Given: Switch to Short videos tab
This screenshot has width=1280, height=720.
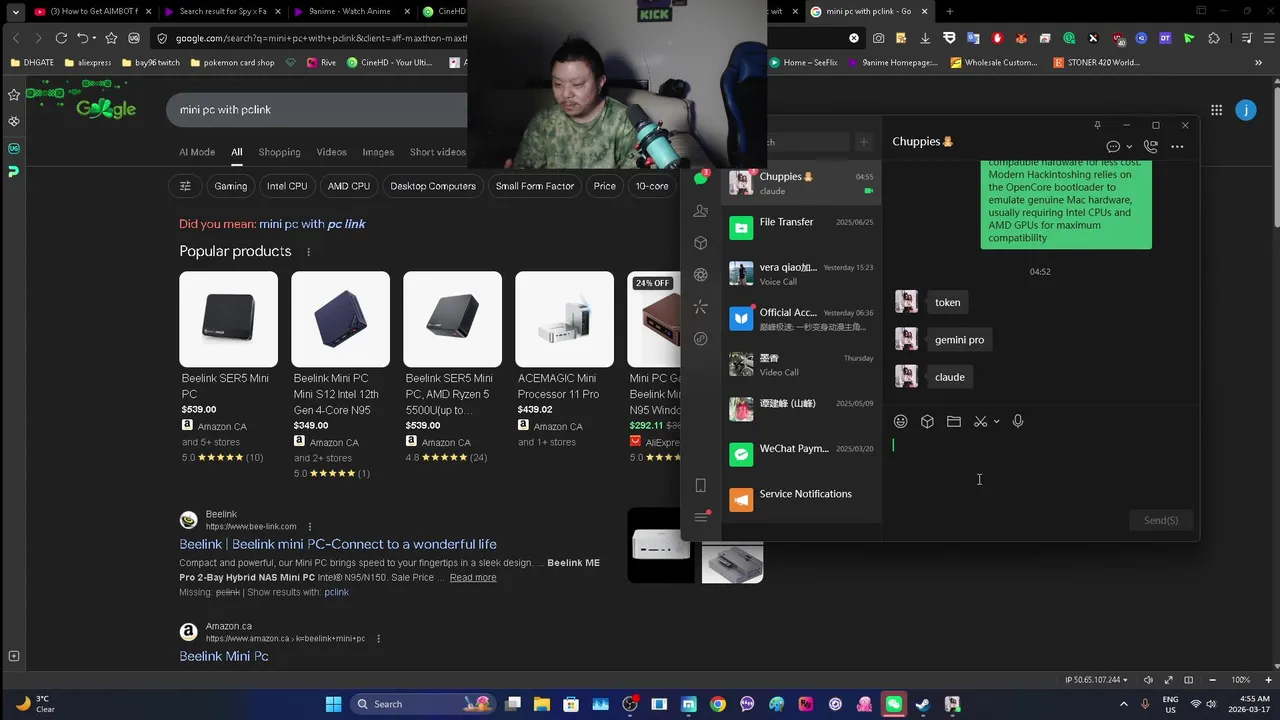Looking at the screenshot, I should click(x=437, y=152).
